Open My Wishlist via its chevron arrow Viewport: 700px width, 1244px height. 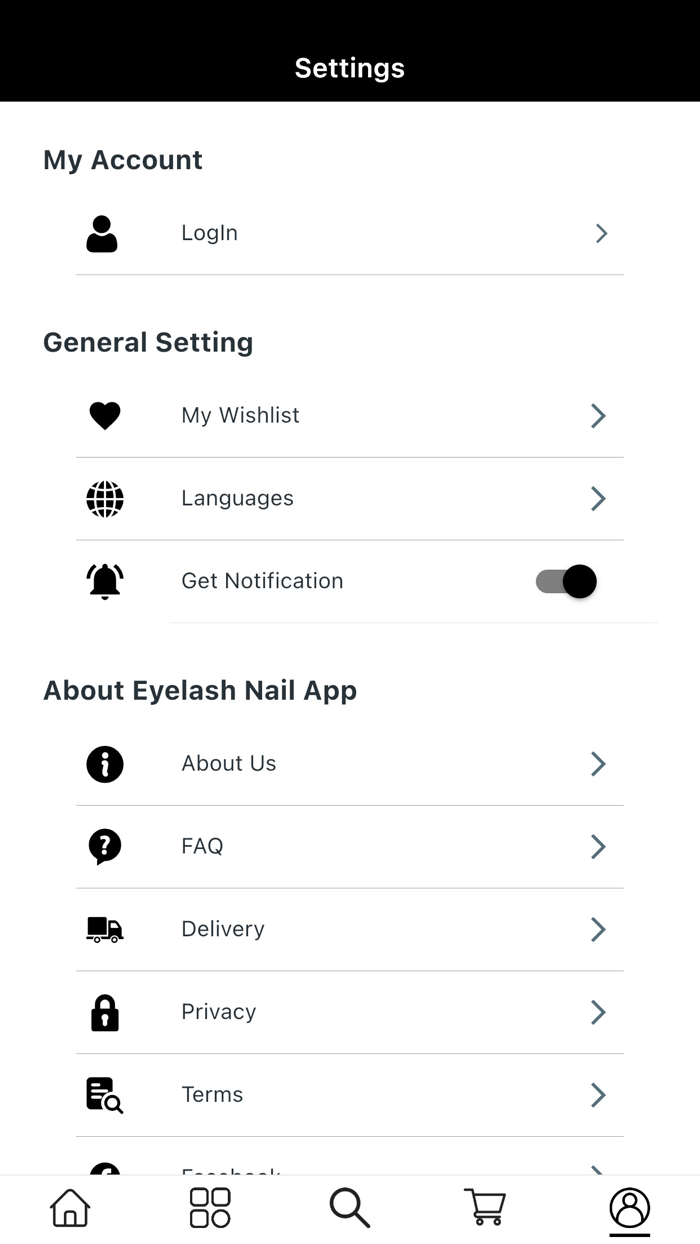pyautogui.click(x=597, y=415)
